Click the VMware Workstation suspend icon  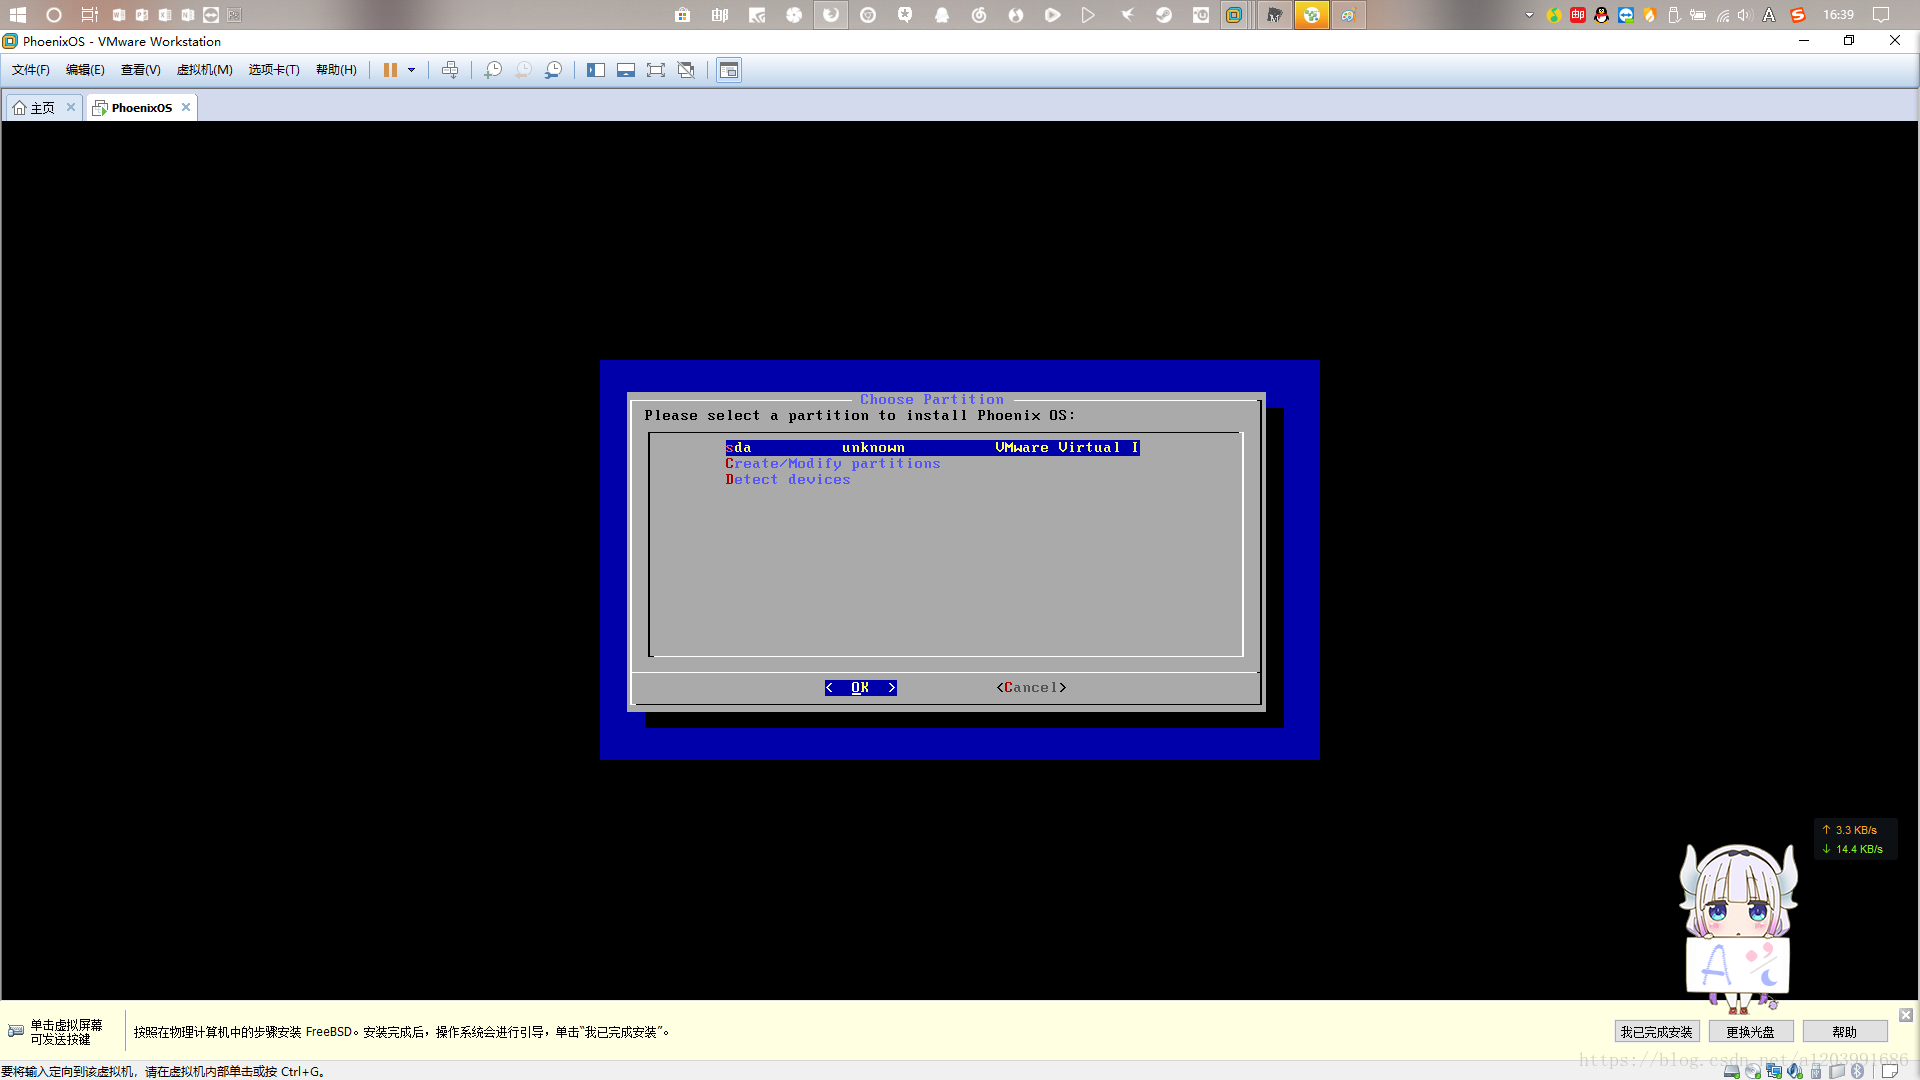(390, 70)
